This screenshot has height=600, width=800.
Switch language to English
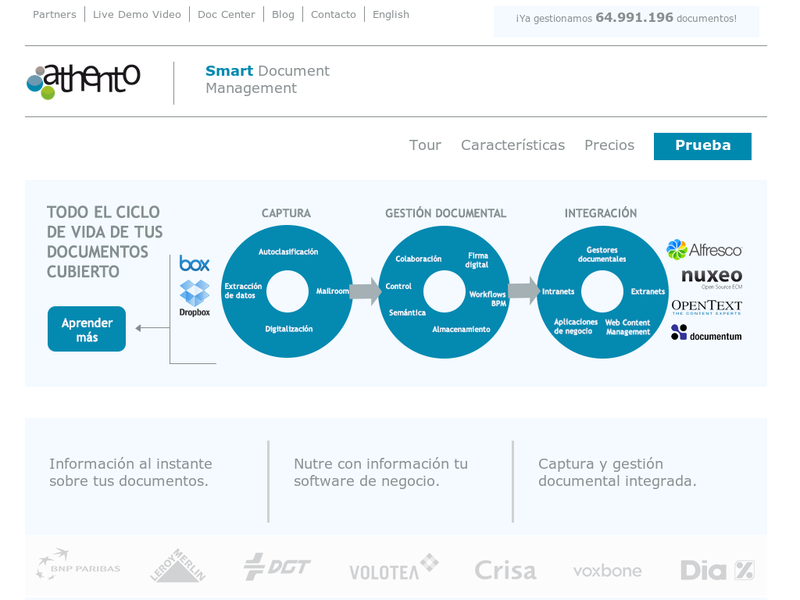click(x=390, y=15)
